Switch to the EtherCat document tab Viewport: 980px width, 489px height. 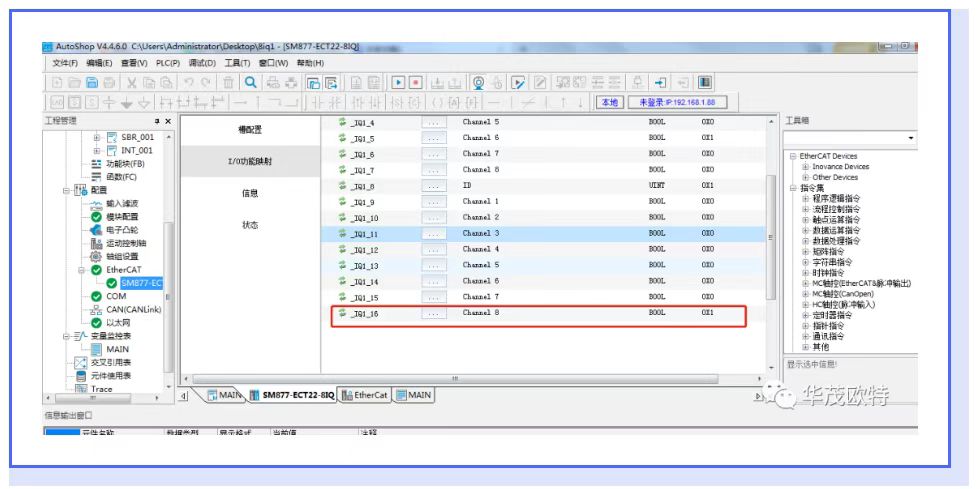pos(365,396)
